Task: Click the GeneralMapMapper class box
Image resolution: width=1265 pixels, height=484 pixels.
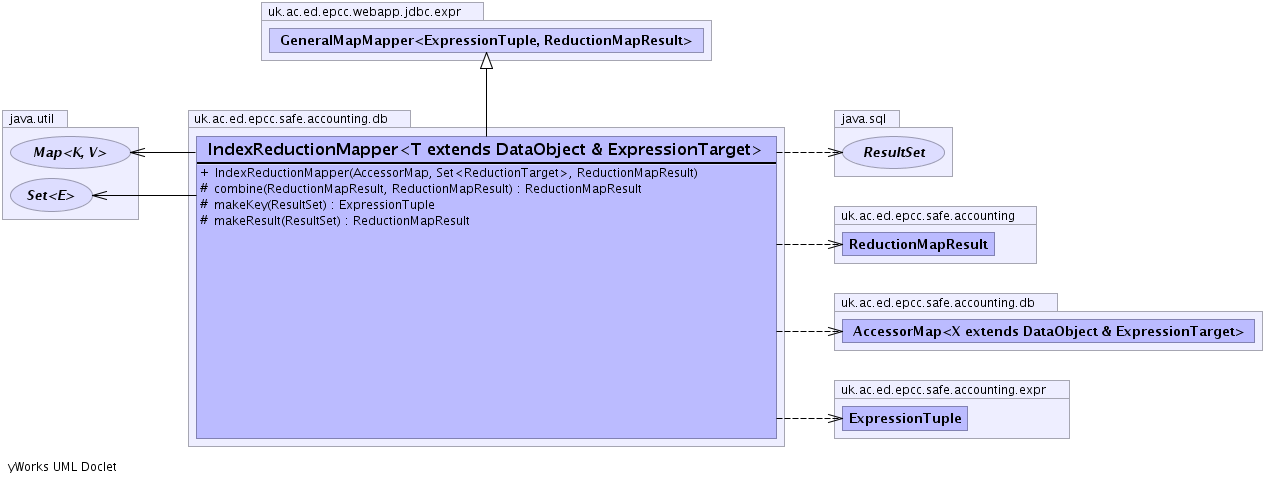Action: coord(486,40)
